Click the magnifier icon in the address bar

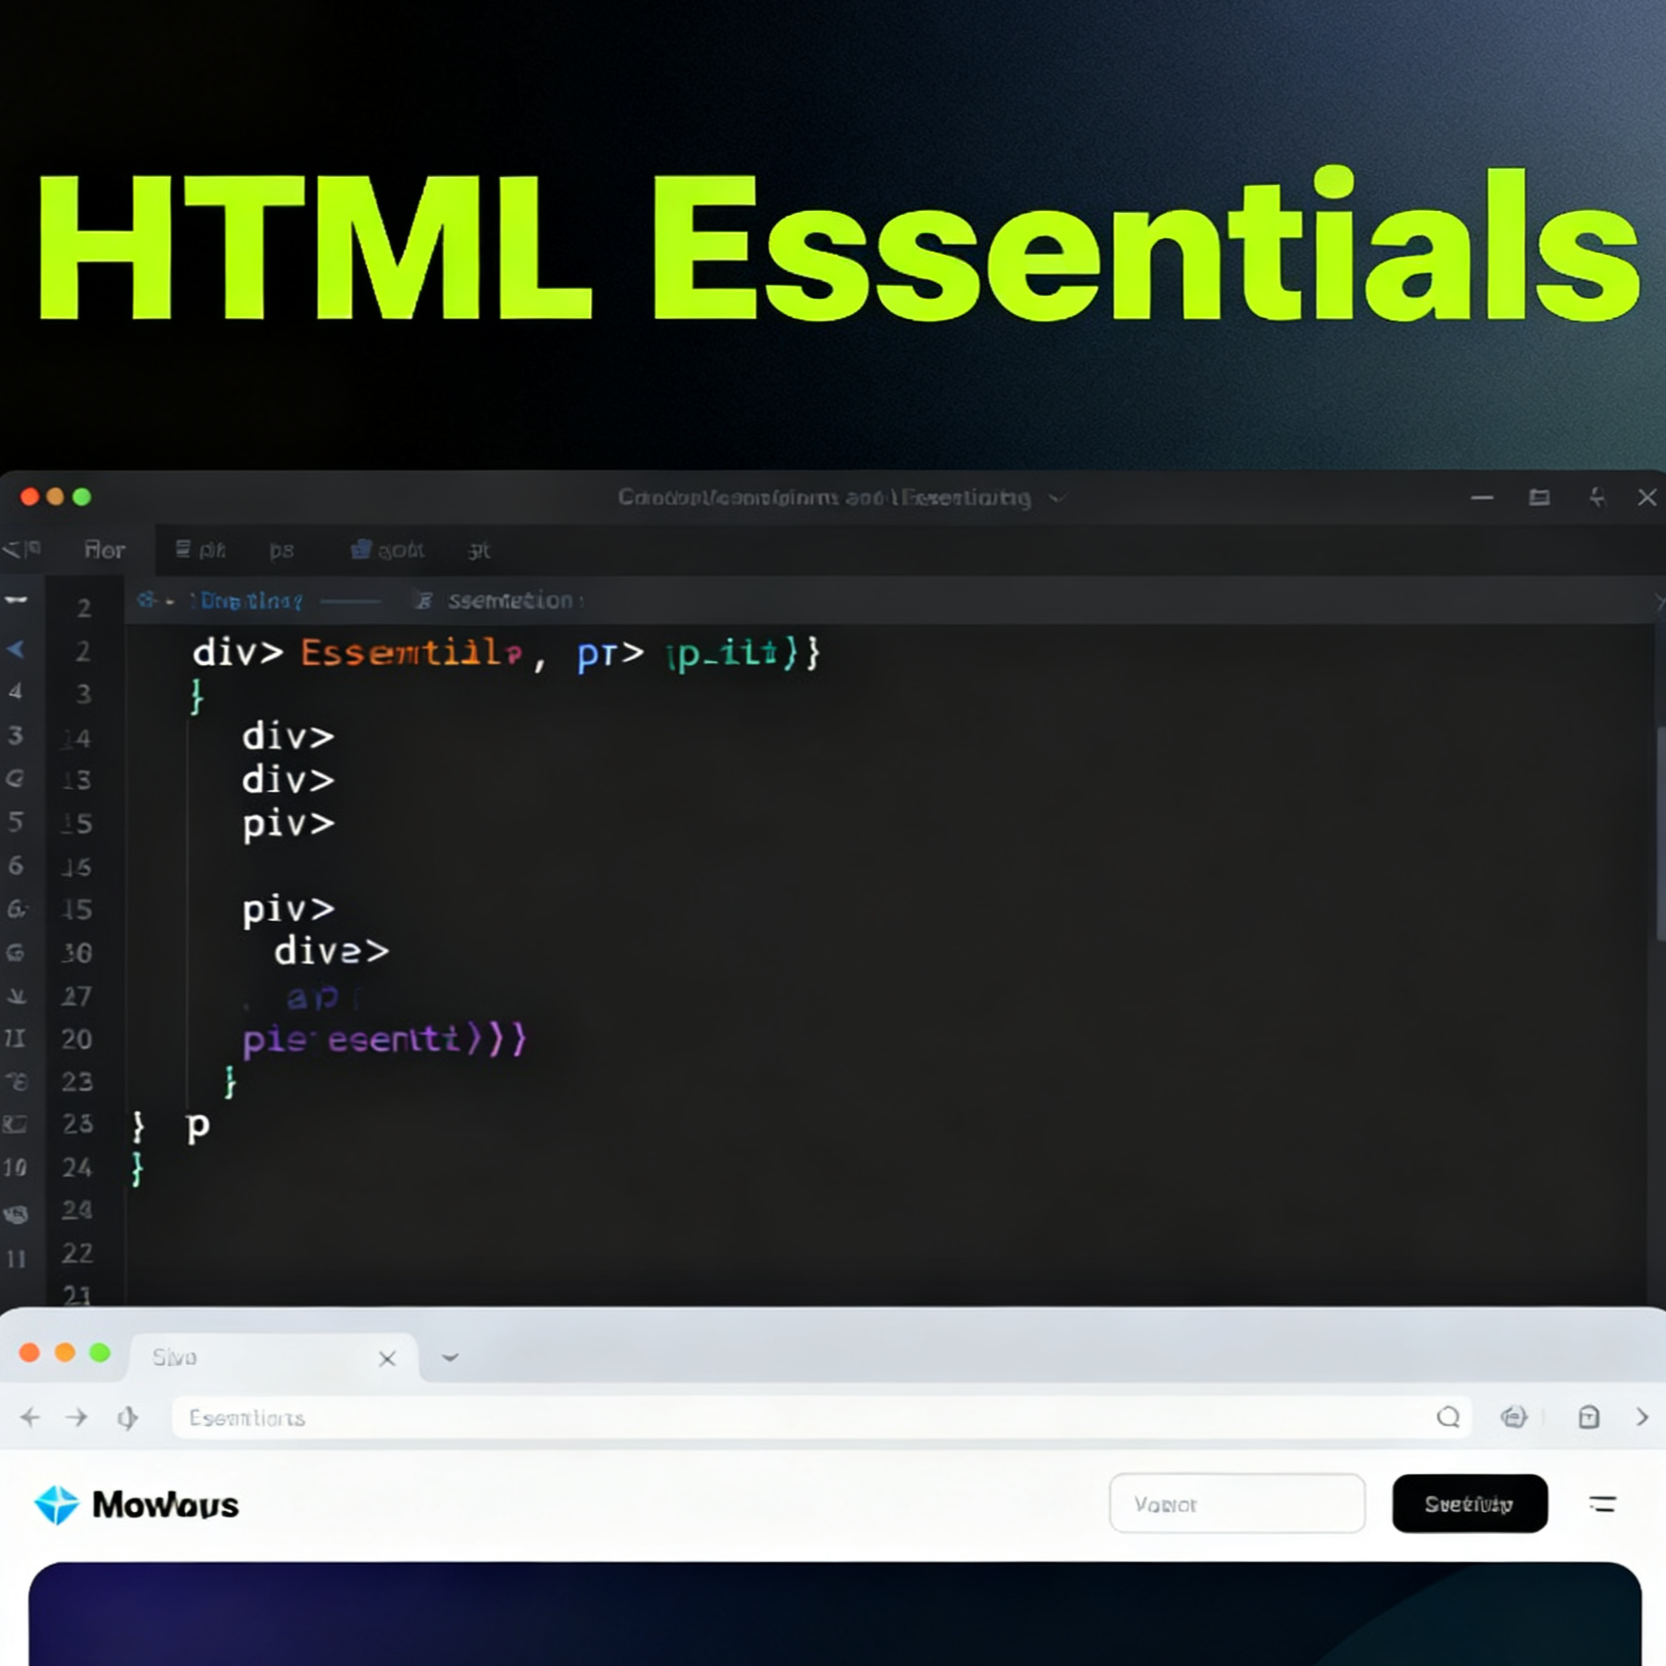pos(1447,1417)
